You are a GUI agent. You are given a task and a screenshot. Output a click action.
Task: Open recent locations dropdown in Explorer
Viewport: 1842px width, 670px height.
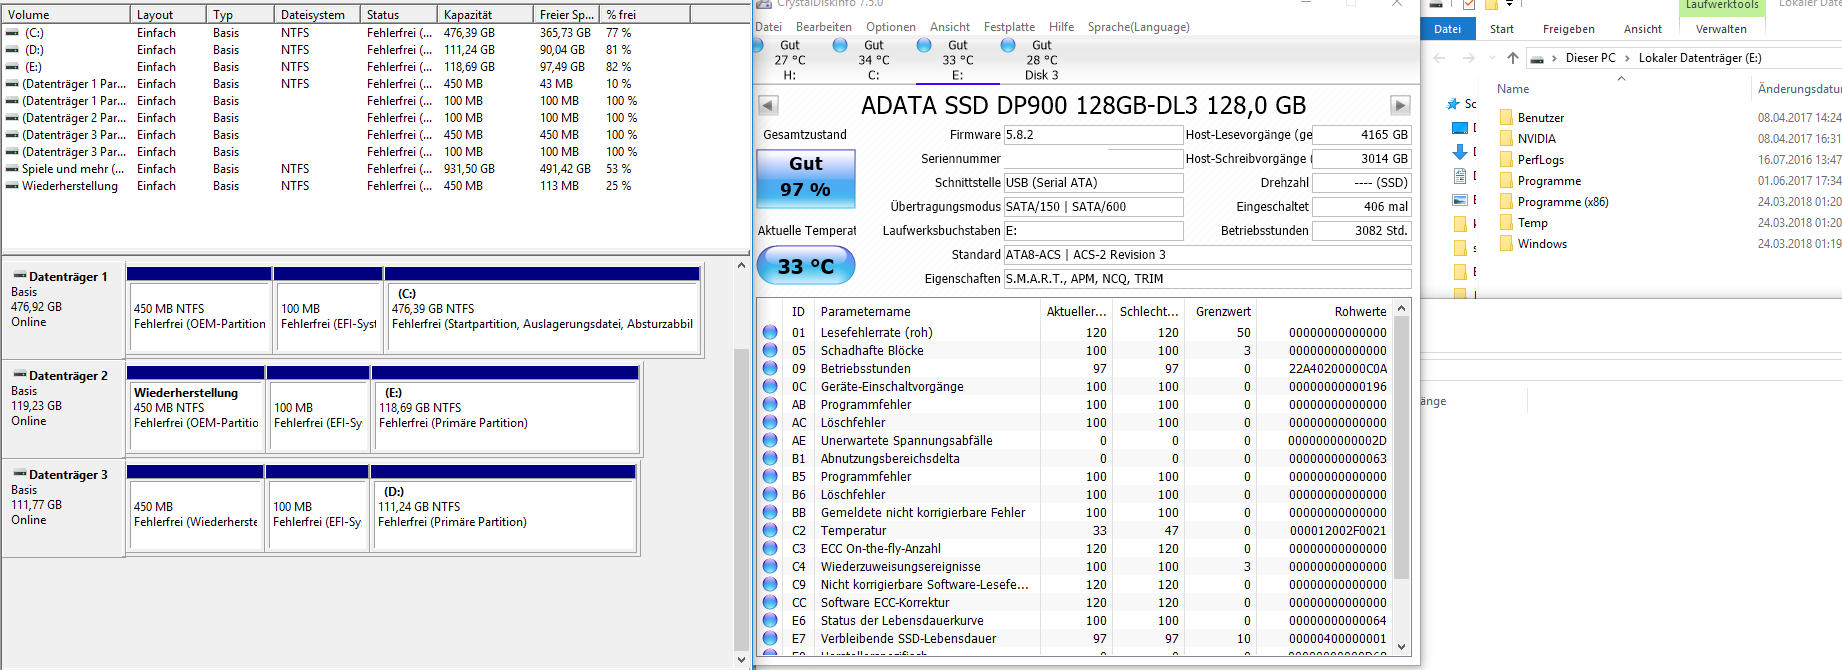(1491, 58)
